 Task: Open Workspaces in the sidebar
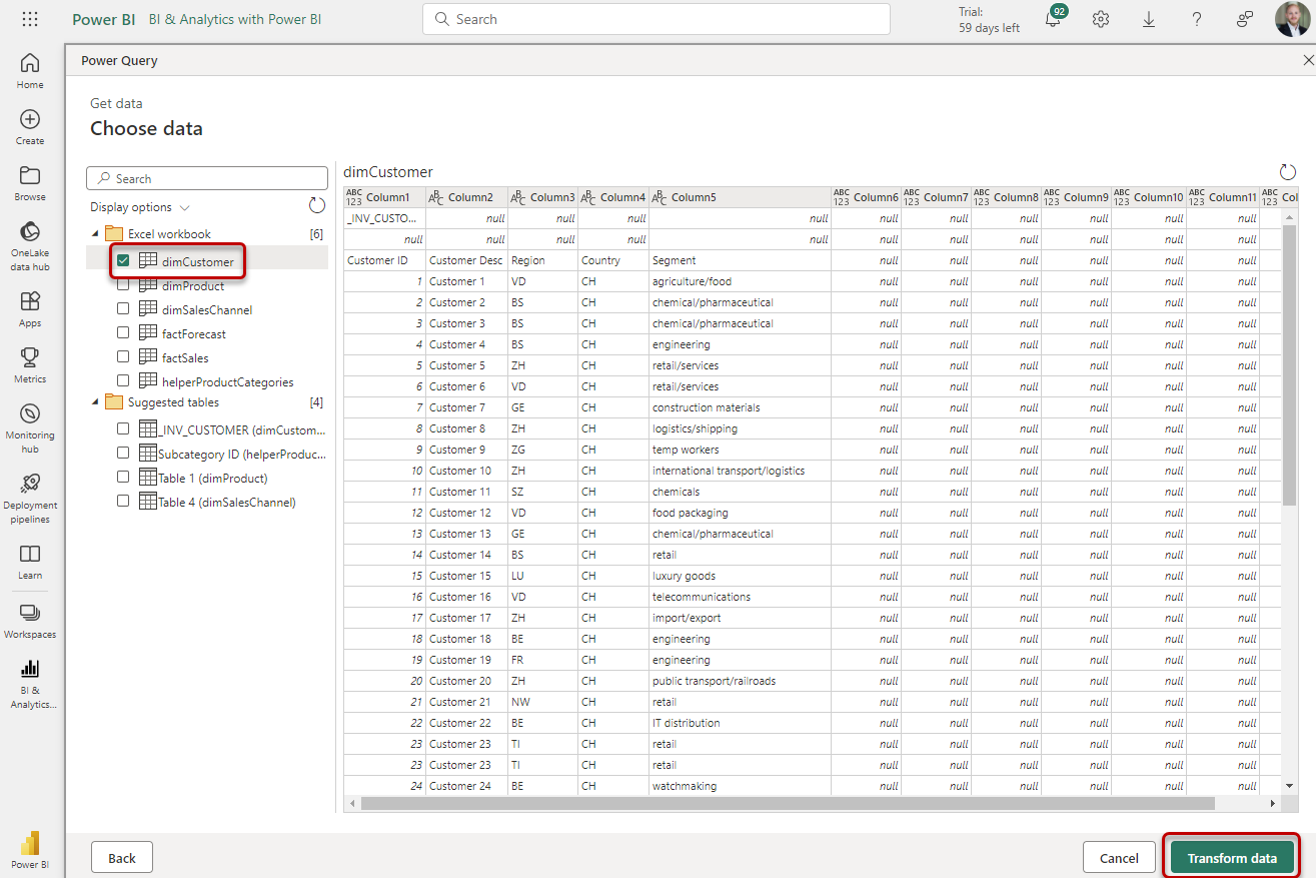30,620
